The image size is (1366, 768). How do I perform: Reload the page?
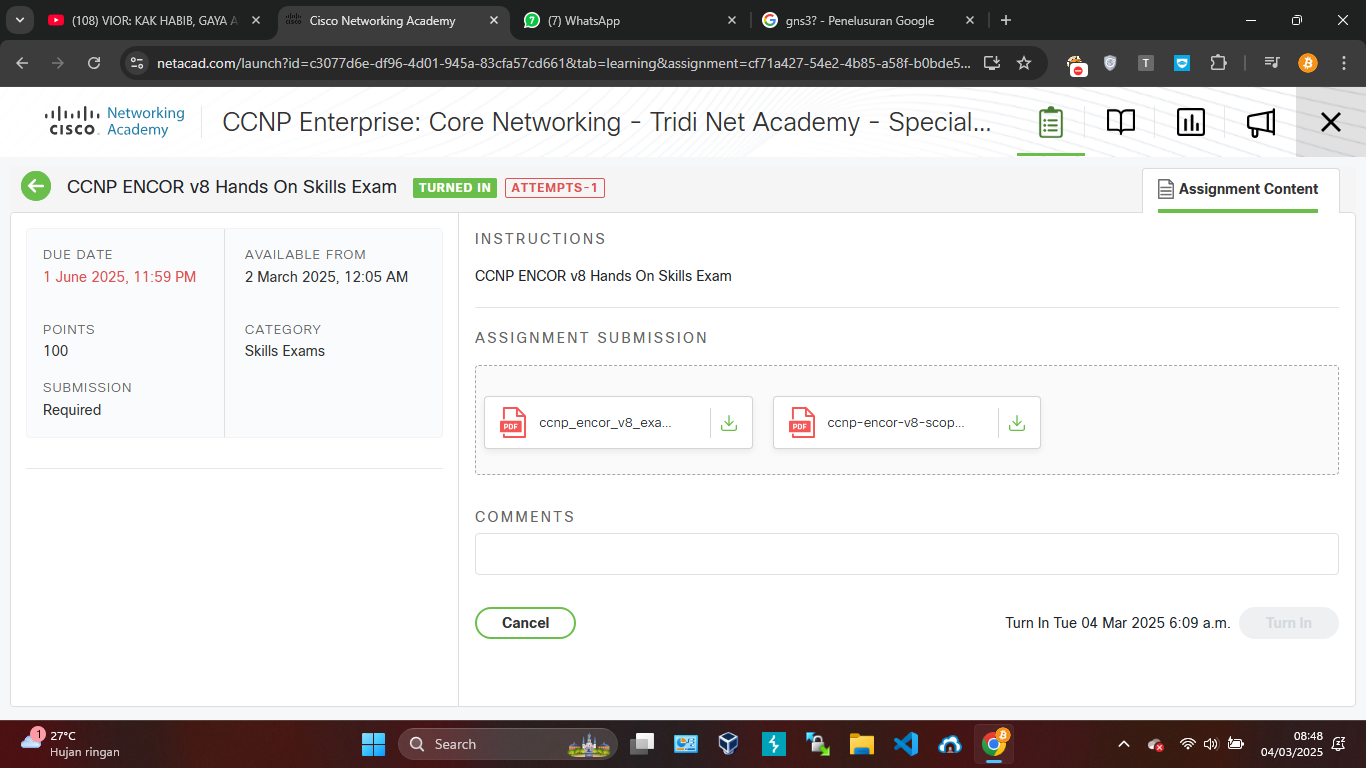pyautogui.click(x=94, y=63)
